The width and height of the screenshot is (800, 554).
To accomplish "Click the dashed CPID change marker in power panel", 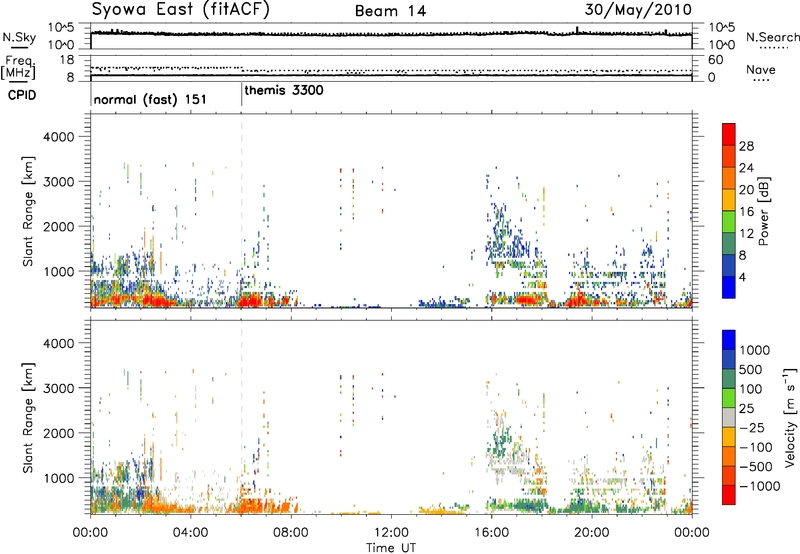I will click(x=241, y=211).
